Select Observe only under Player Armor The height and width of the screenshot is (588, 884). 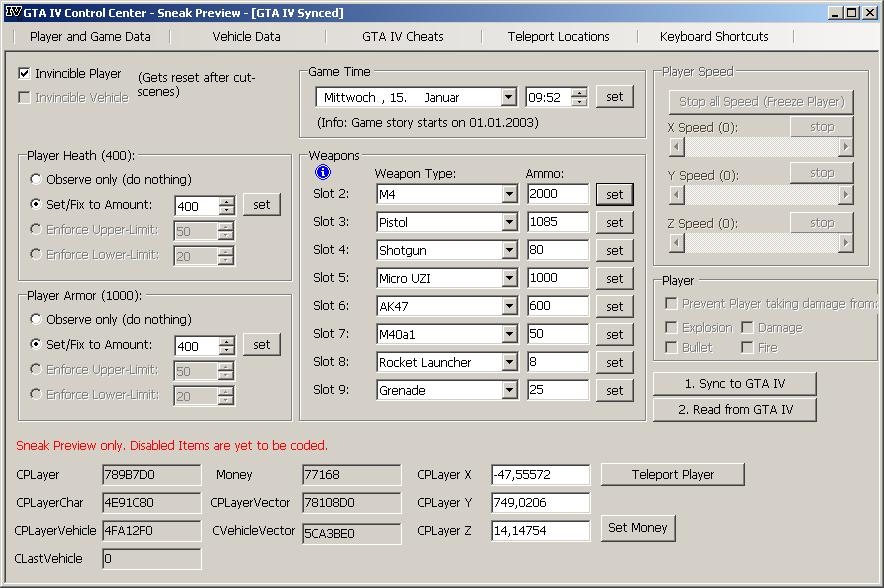pyautogui.click(x=36, y=319)
